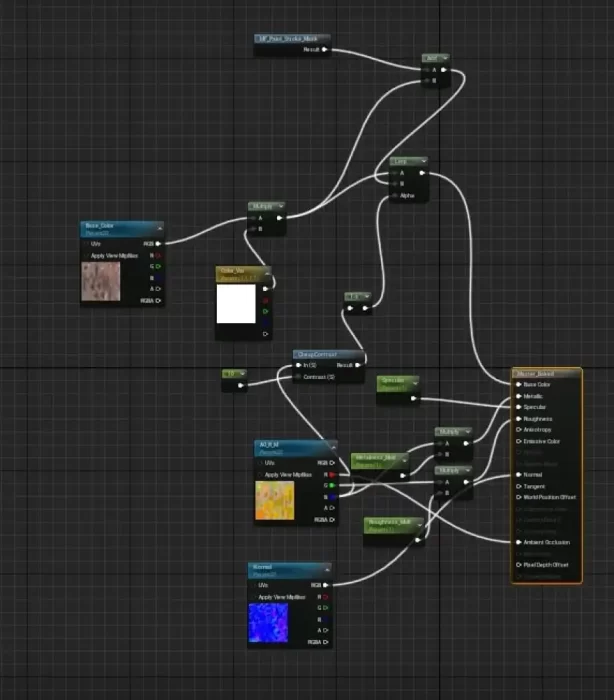
Task: Click the Roughness input pin on the result node
Action: click(x=517, y=418)
